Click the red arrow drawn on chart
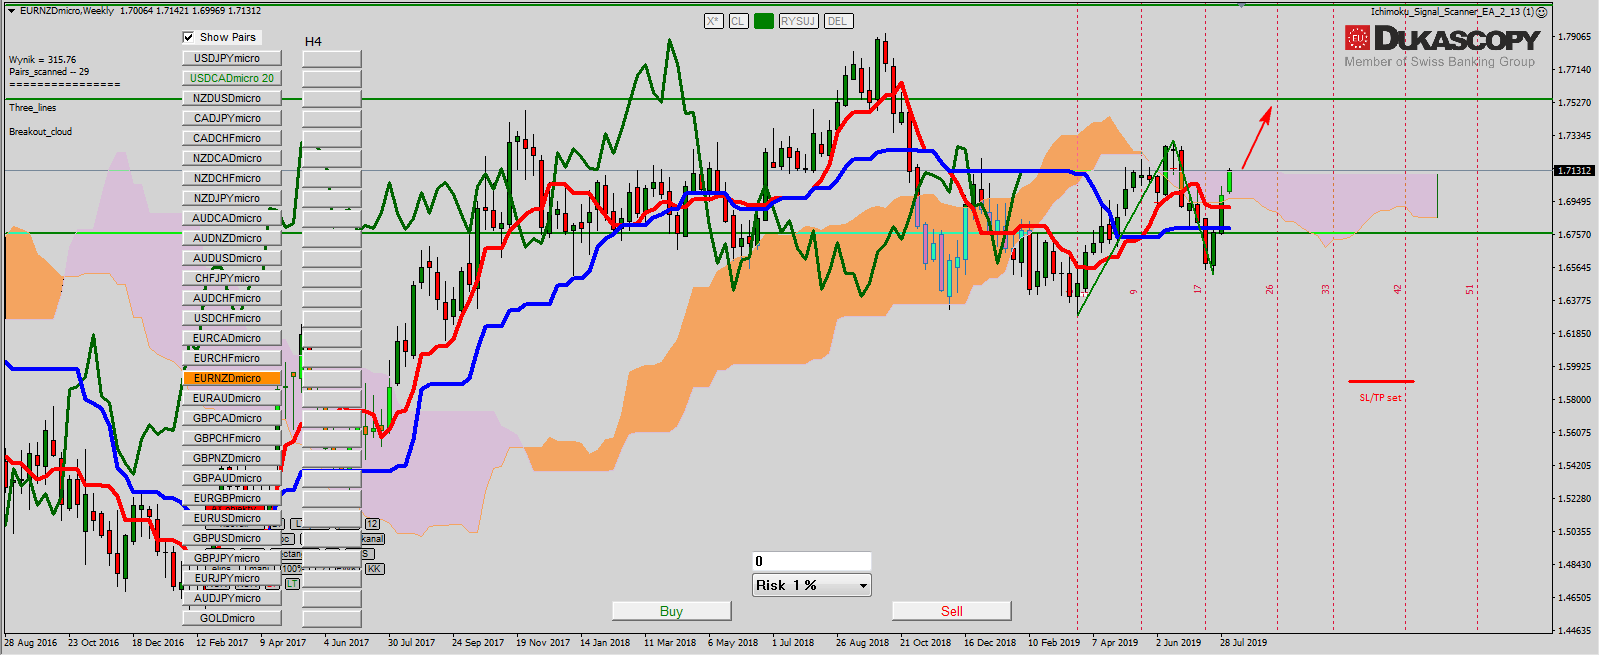 (x=1256, y=138)
